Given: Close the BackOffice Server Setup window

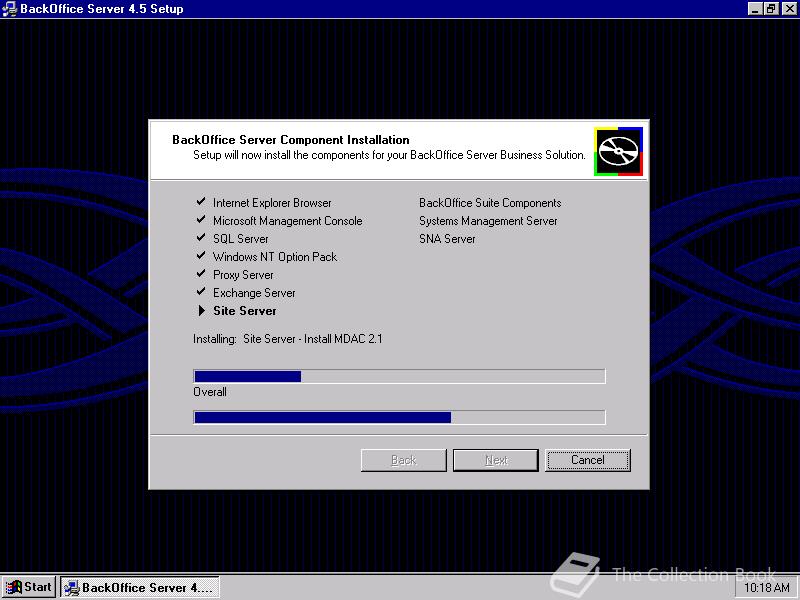Looking at the screenshot, I should [x=789, y=9].
